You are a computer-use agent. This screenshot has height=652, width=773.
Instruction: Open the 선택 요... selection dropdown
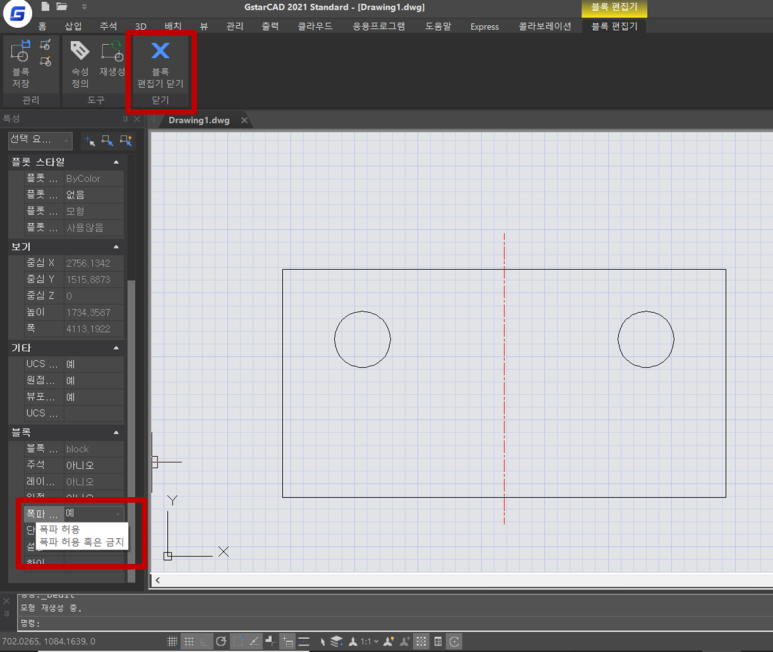40,140
